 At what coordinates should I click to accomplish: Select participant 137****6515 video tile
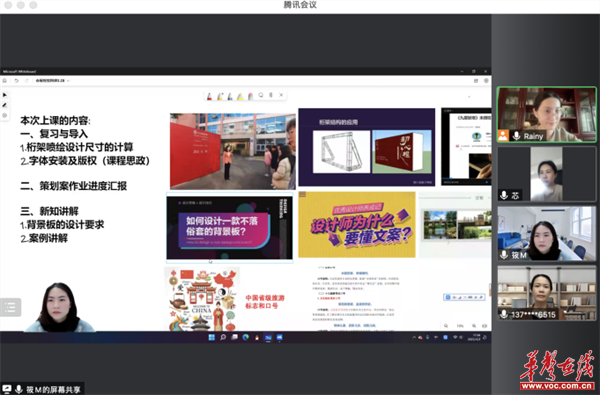click(546, 293)
